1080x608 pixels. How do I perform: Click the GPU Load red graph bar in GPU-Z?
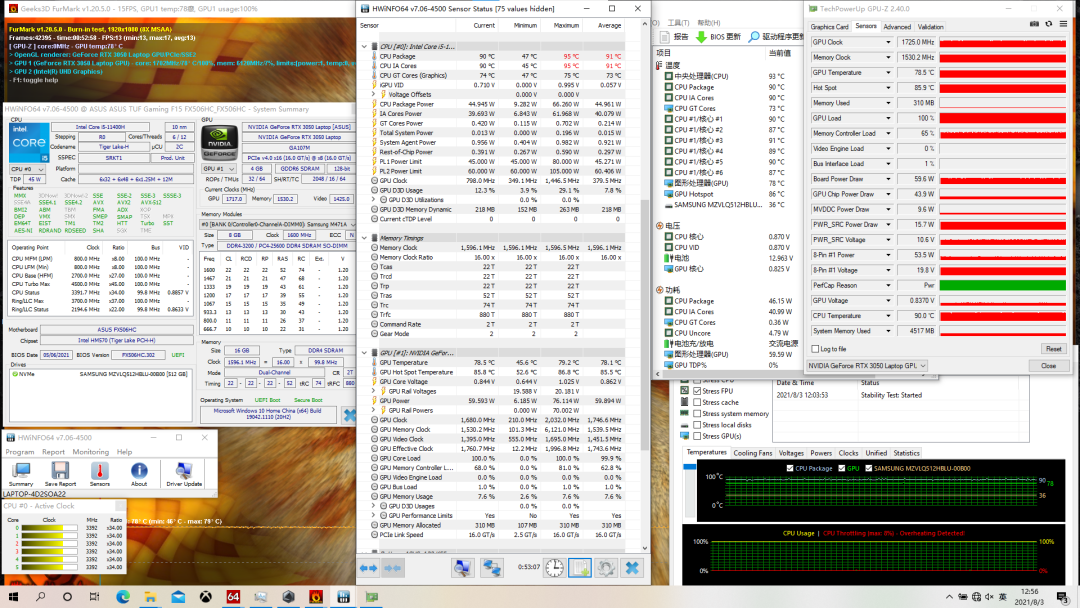click(1002, 118)
